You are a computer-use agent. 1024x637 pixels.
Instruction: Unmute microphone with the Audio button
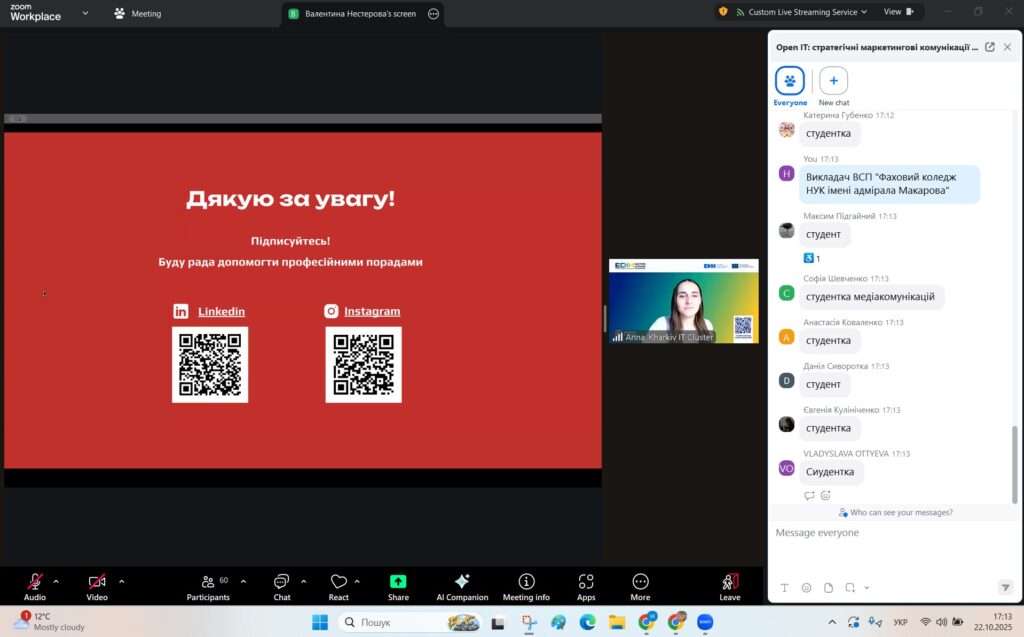(35, 584)
